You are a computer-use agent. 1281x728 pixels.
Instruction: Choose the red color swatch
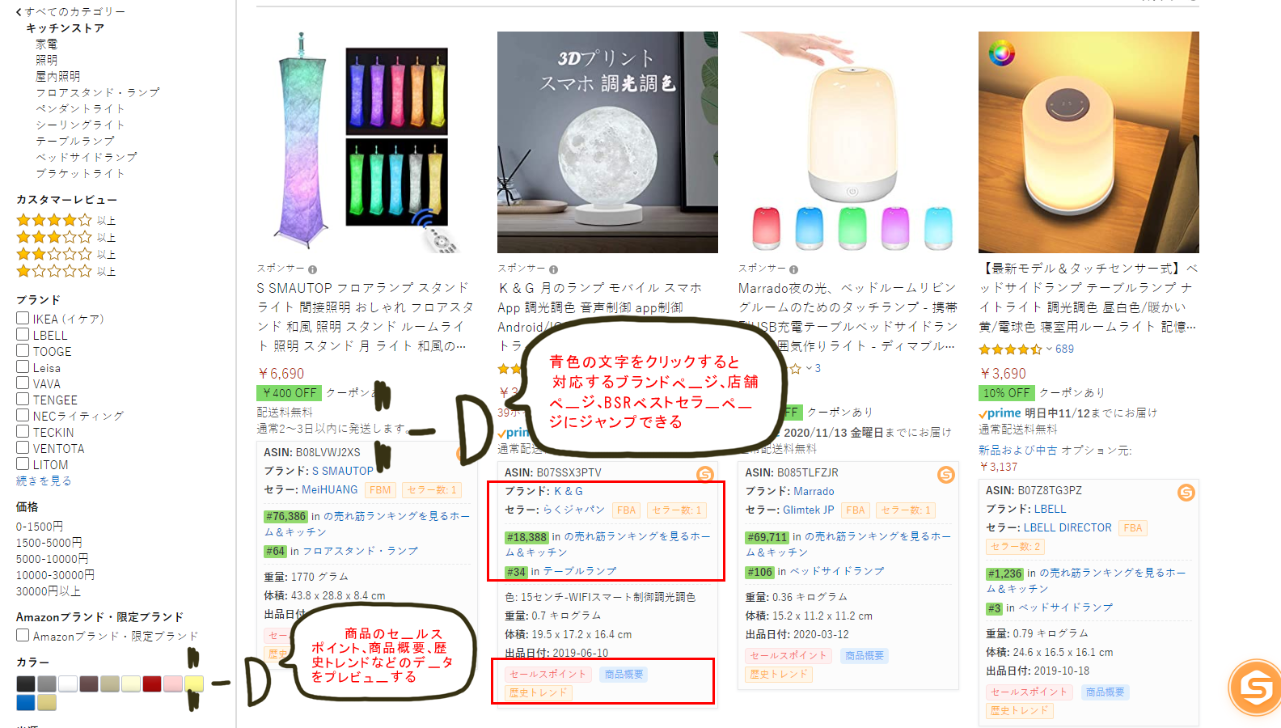pos(151,684)
